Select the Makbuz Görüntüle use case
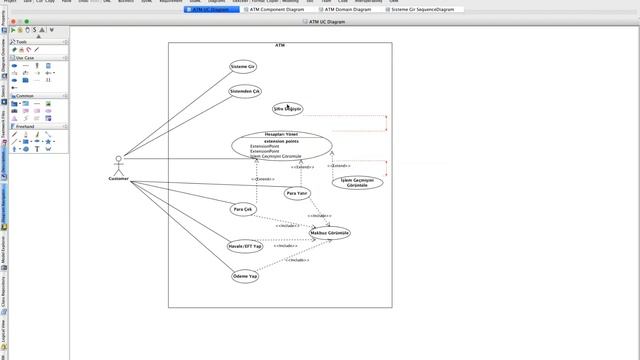Image resolution: width=640 pixels, height=360 pixels. 329,233
